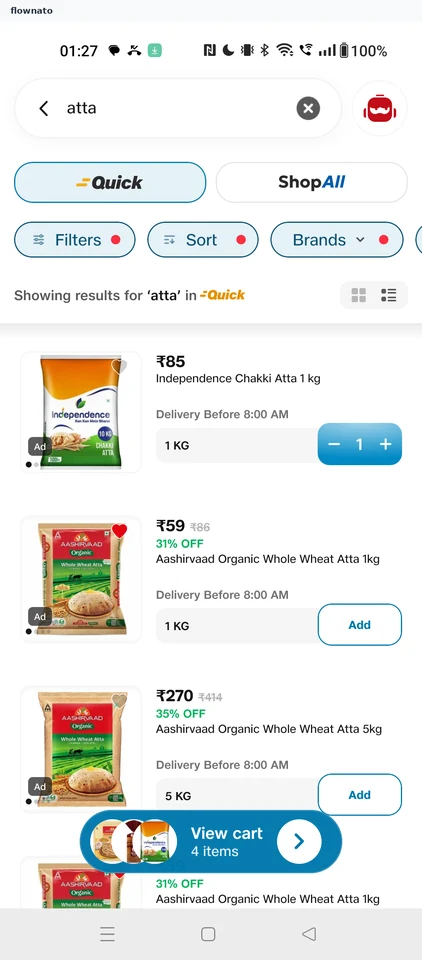Image resolution: width=422 pixels, height=960 pixels.
Task: Add Aashirvaad Organic Atta 5kg to cart
Action: pos(360,795)
